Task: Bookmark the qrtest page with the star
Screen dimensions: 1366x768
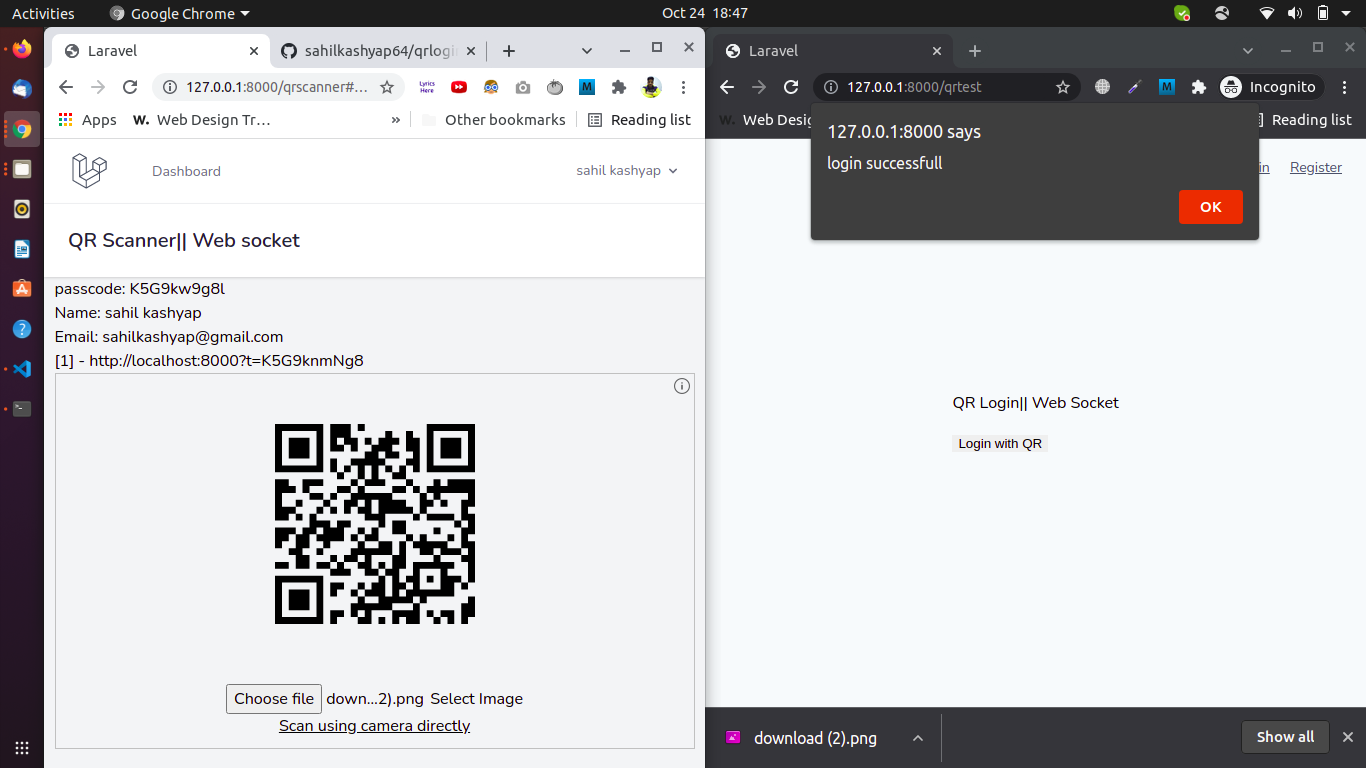Action: click(1063, 87)
